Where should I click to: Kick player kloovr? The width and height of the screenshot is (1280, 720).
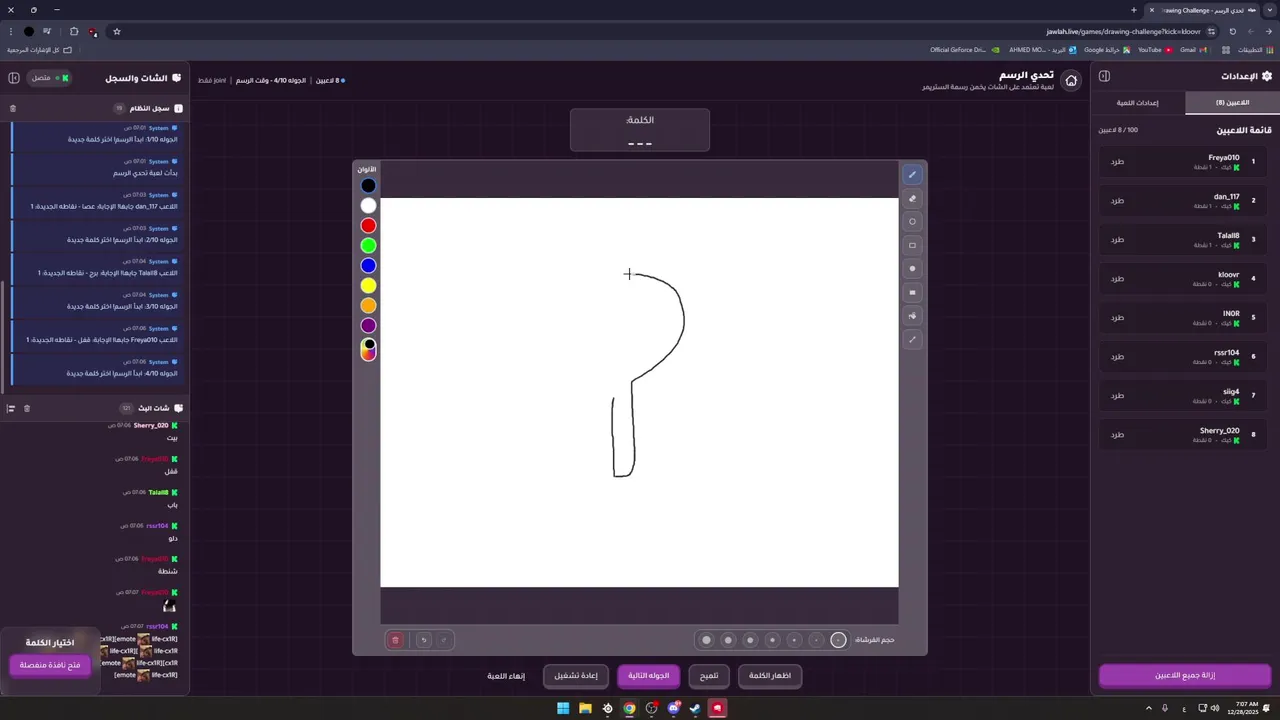pos(1117,278)
